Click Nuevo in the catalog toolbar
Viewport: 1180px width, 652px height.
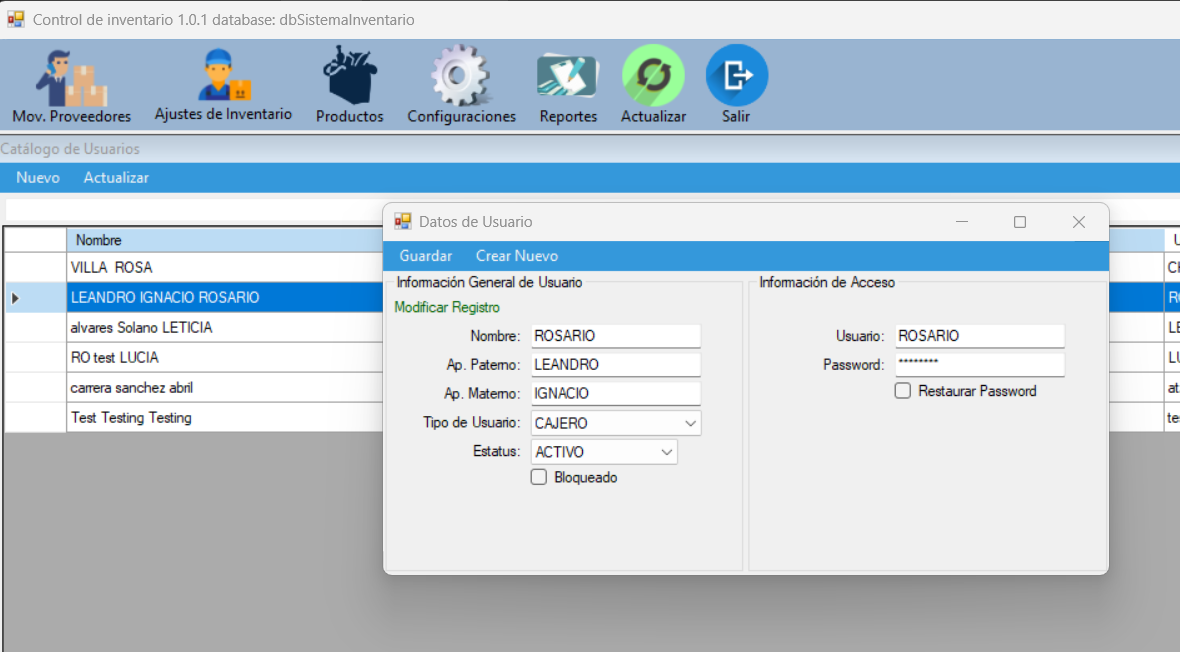38,178
